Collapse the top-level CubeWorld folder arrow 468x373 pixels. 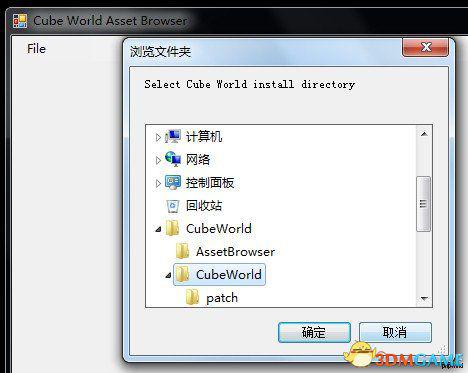click(x=158, y=229)
